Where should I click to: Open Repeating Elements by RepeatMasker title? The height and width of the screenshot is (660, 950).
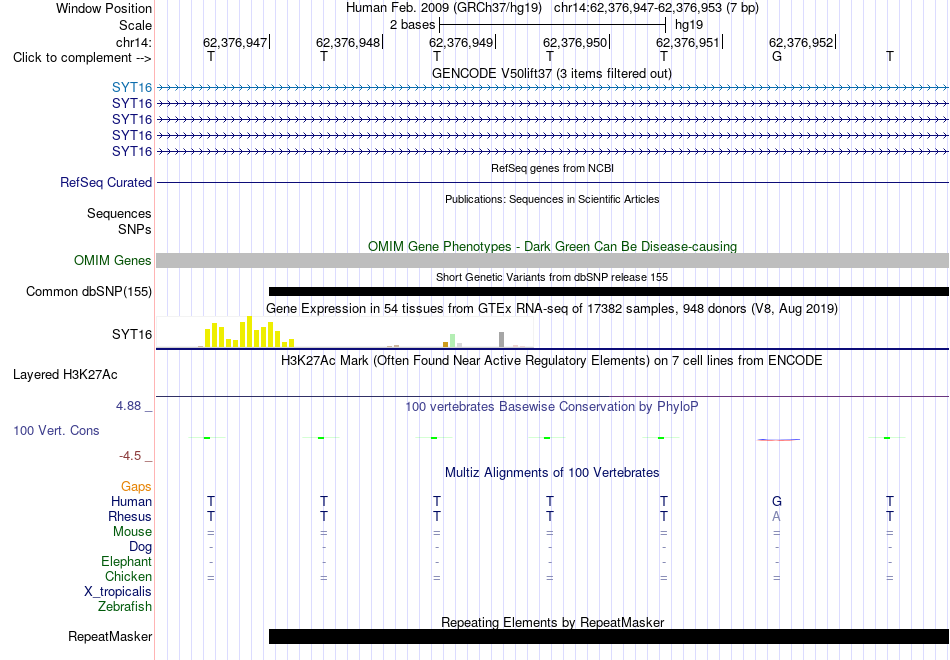click(x=552, y=622)
